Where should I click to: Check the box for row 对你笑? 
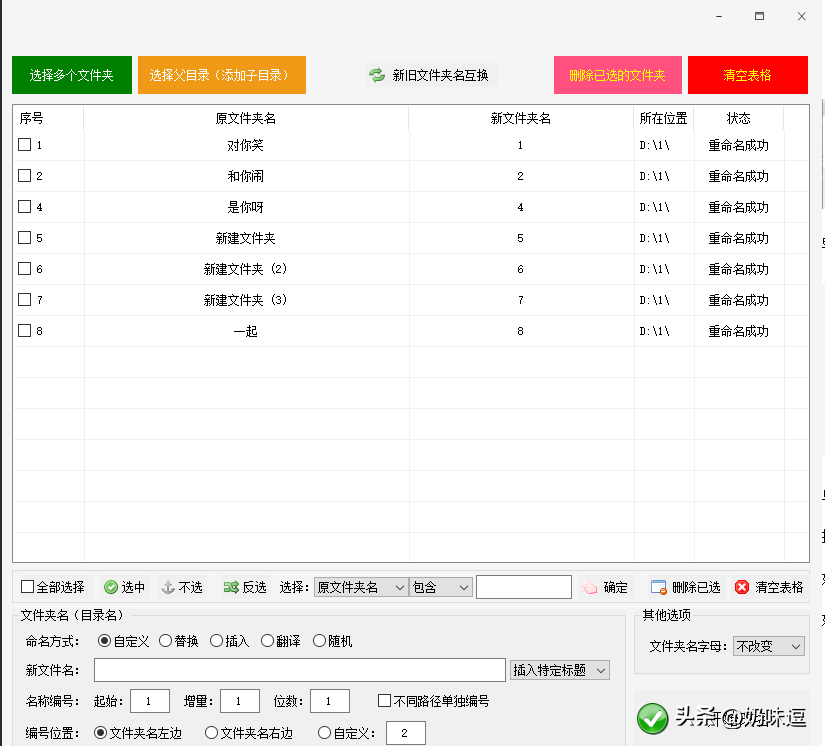[25, 145]
